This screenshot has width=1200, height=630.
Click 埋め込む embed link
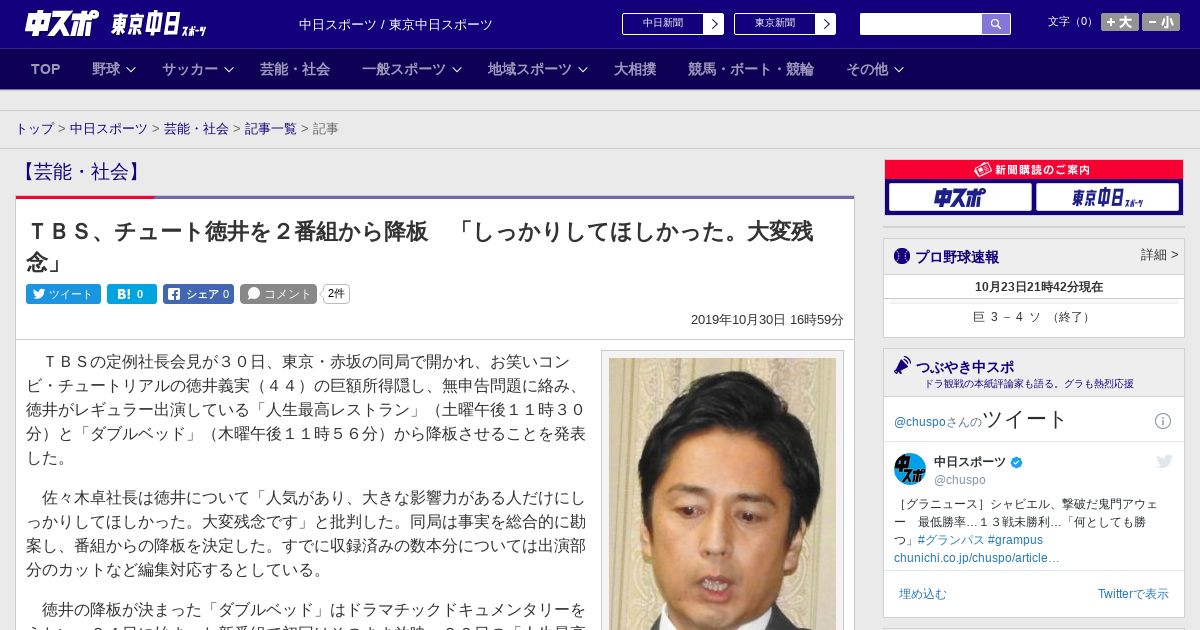[x=922, y=594]
